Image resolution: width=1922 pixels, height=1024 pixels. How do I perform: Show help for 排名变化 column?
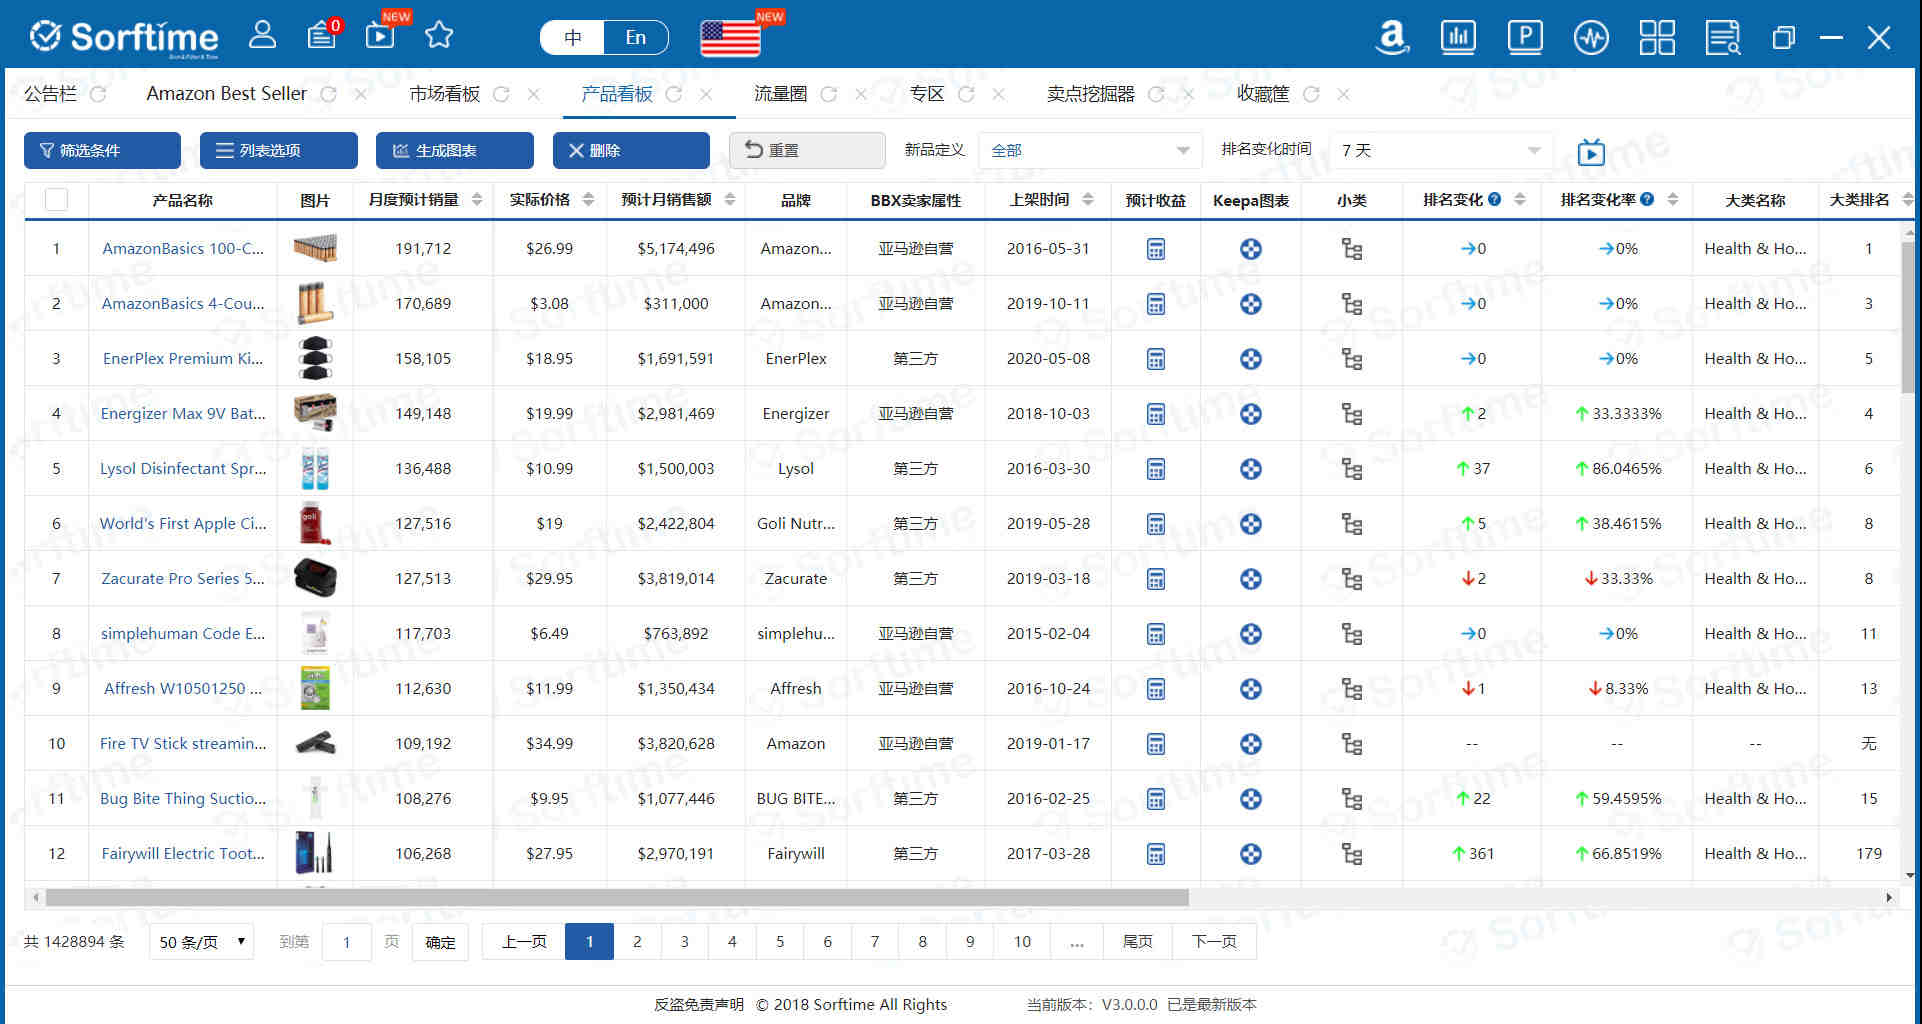click(1494, 199)
